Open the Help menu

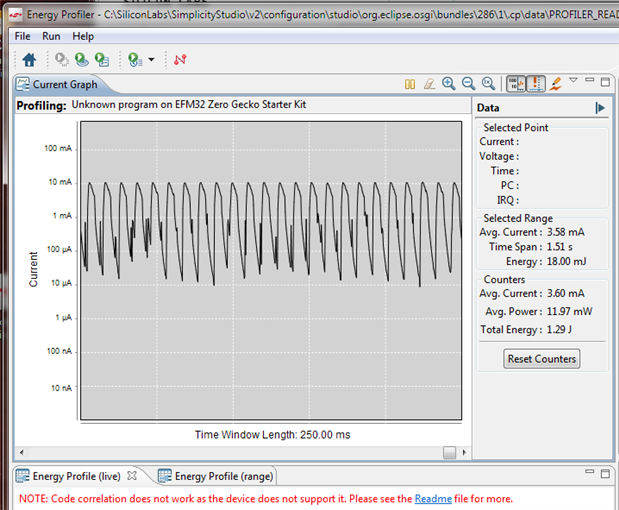[83, 36]
